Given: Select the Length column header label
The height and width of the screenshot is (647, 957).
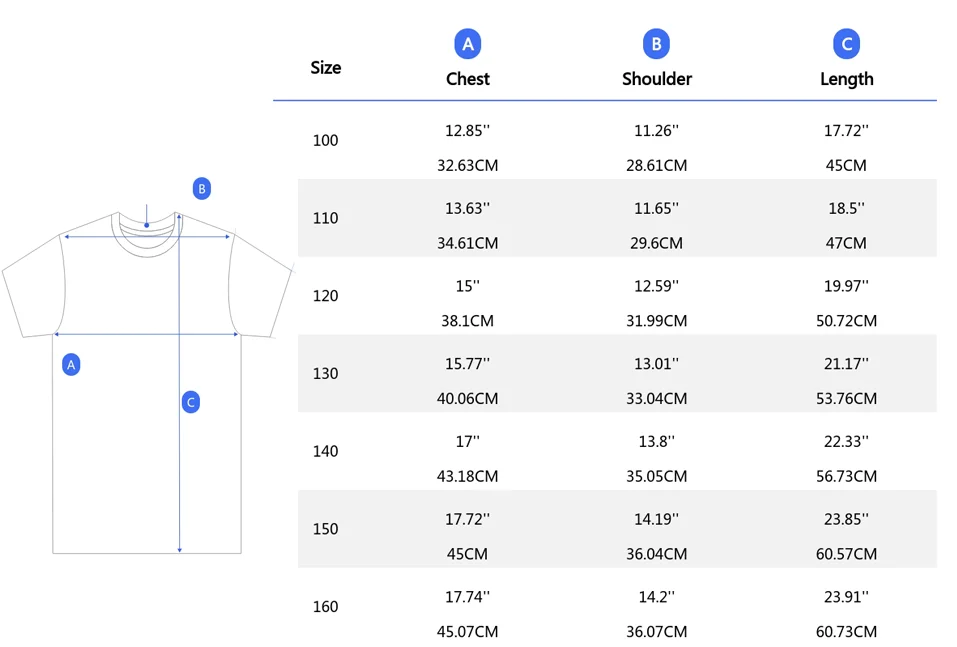Looking at the screenshot, I should pos(846,79).
